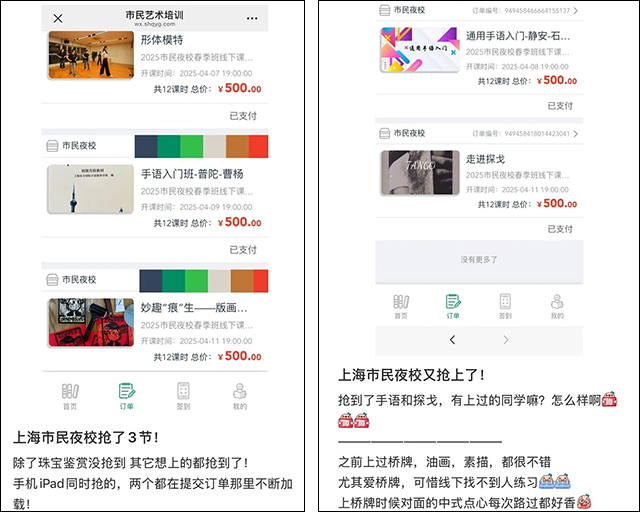Image resolution: width=640 pixels, height=512 pixels.
Task: Click the wx.shqyg.com URL in header
Action: click(155, 24)
